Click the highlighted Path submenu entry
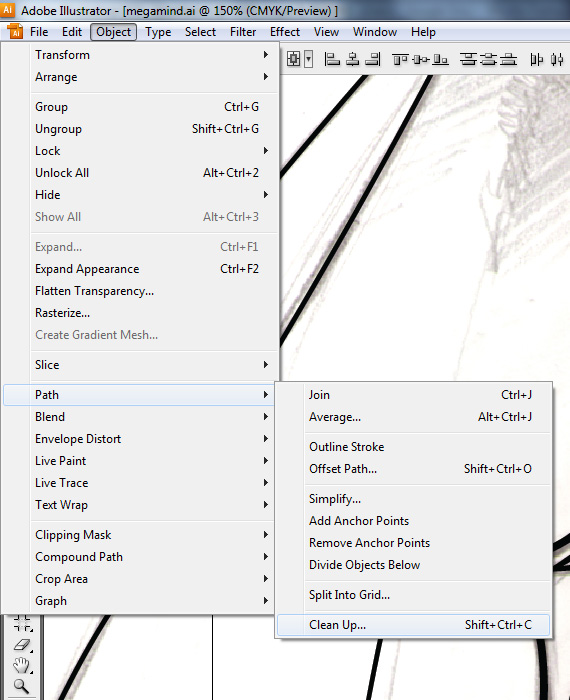This screenshot has height=700, width=570. tap(138, 395)
